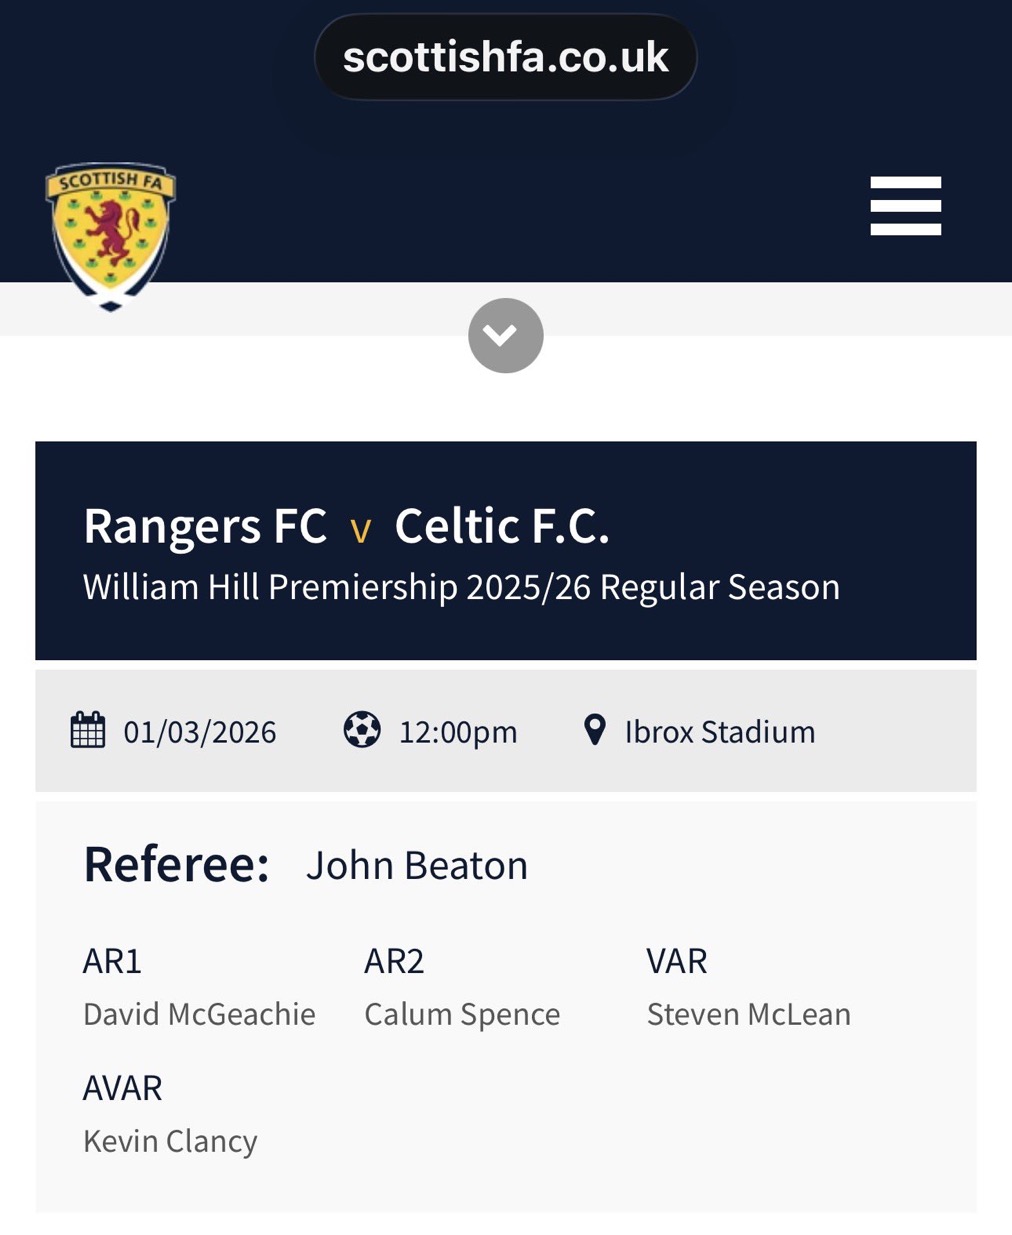Expand the grey chevron-down circle
The height and width of the screenshot is (1235, 1012).
pyautogui.click(x=505, y=335)
